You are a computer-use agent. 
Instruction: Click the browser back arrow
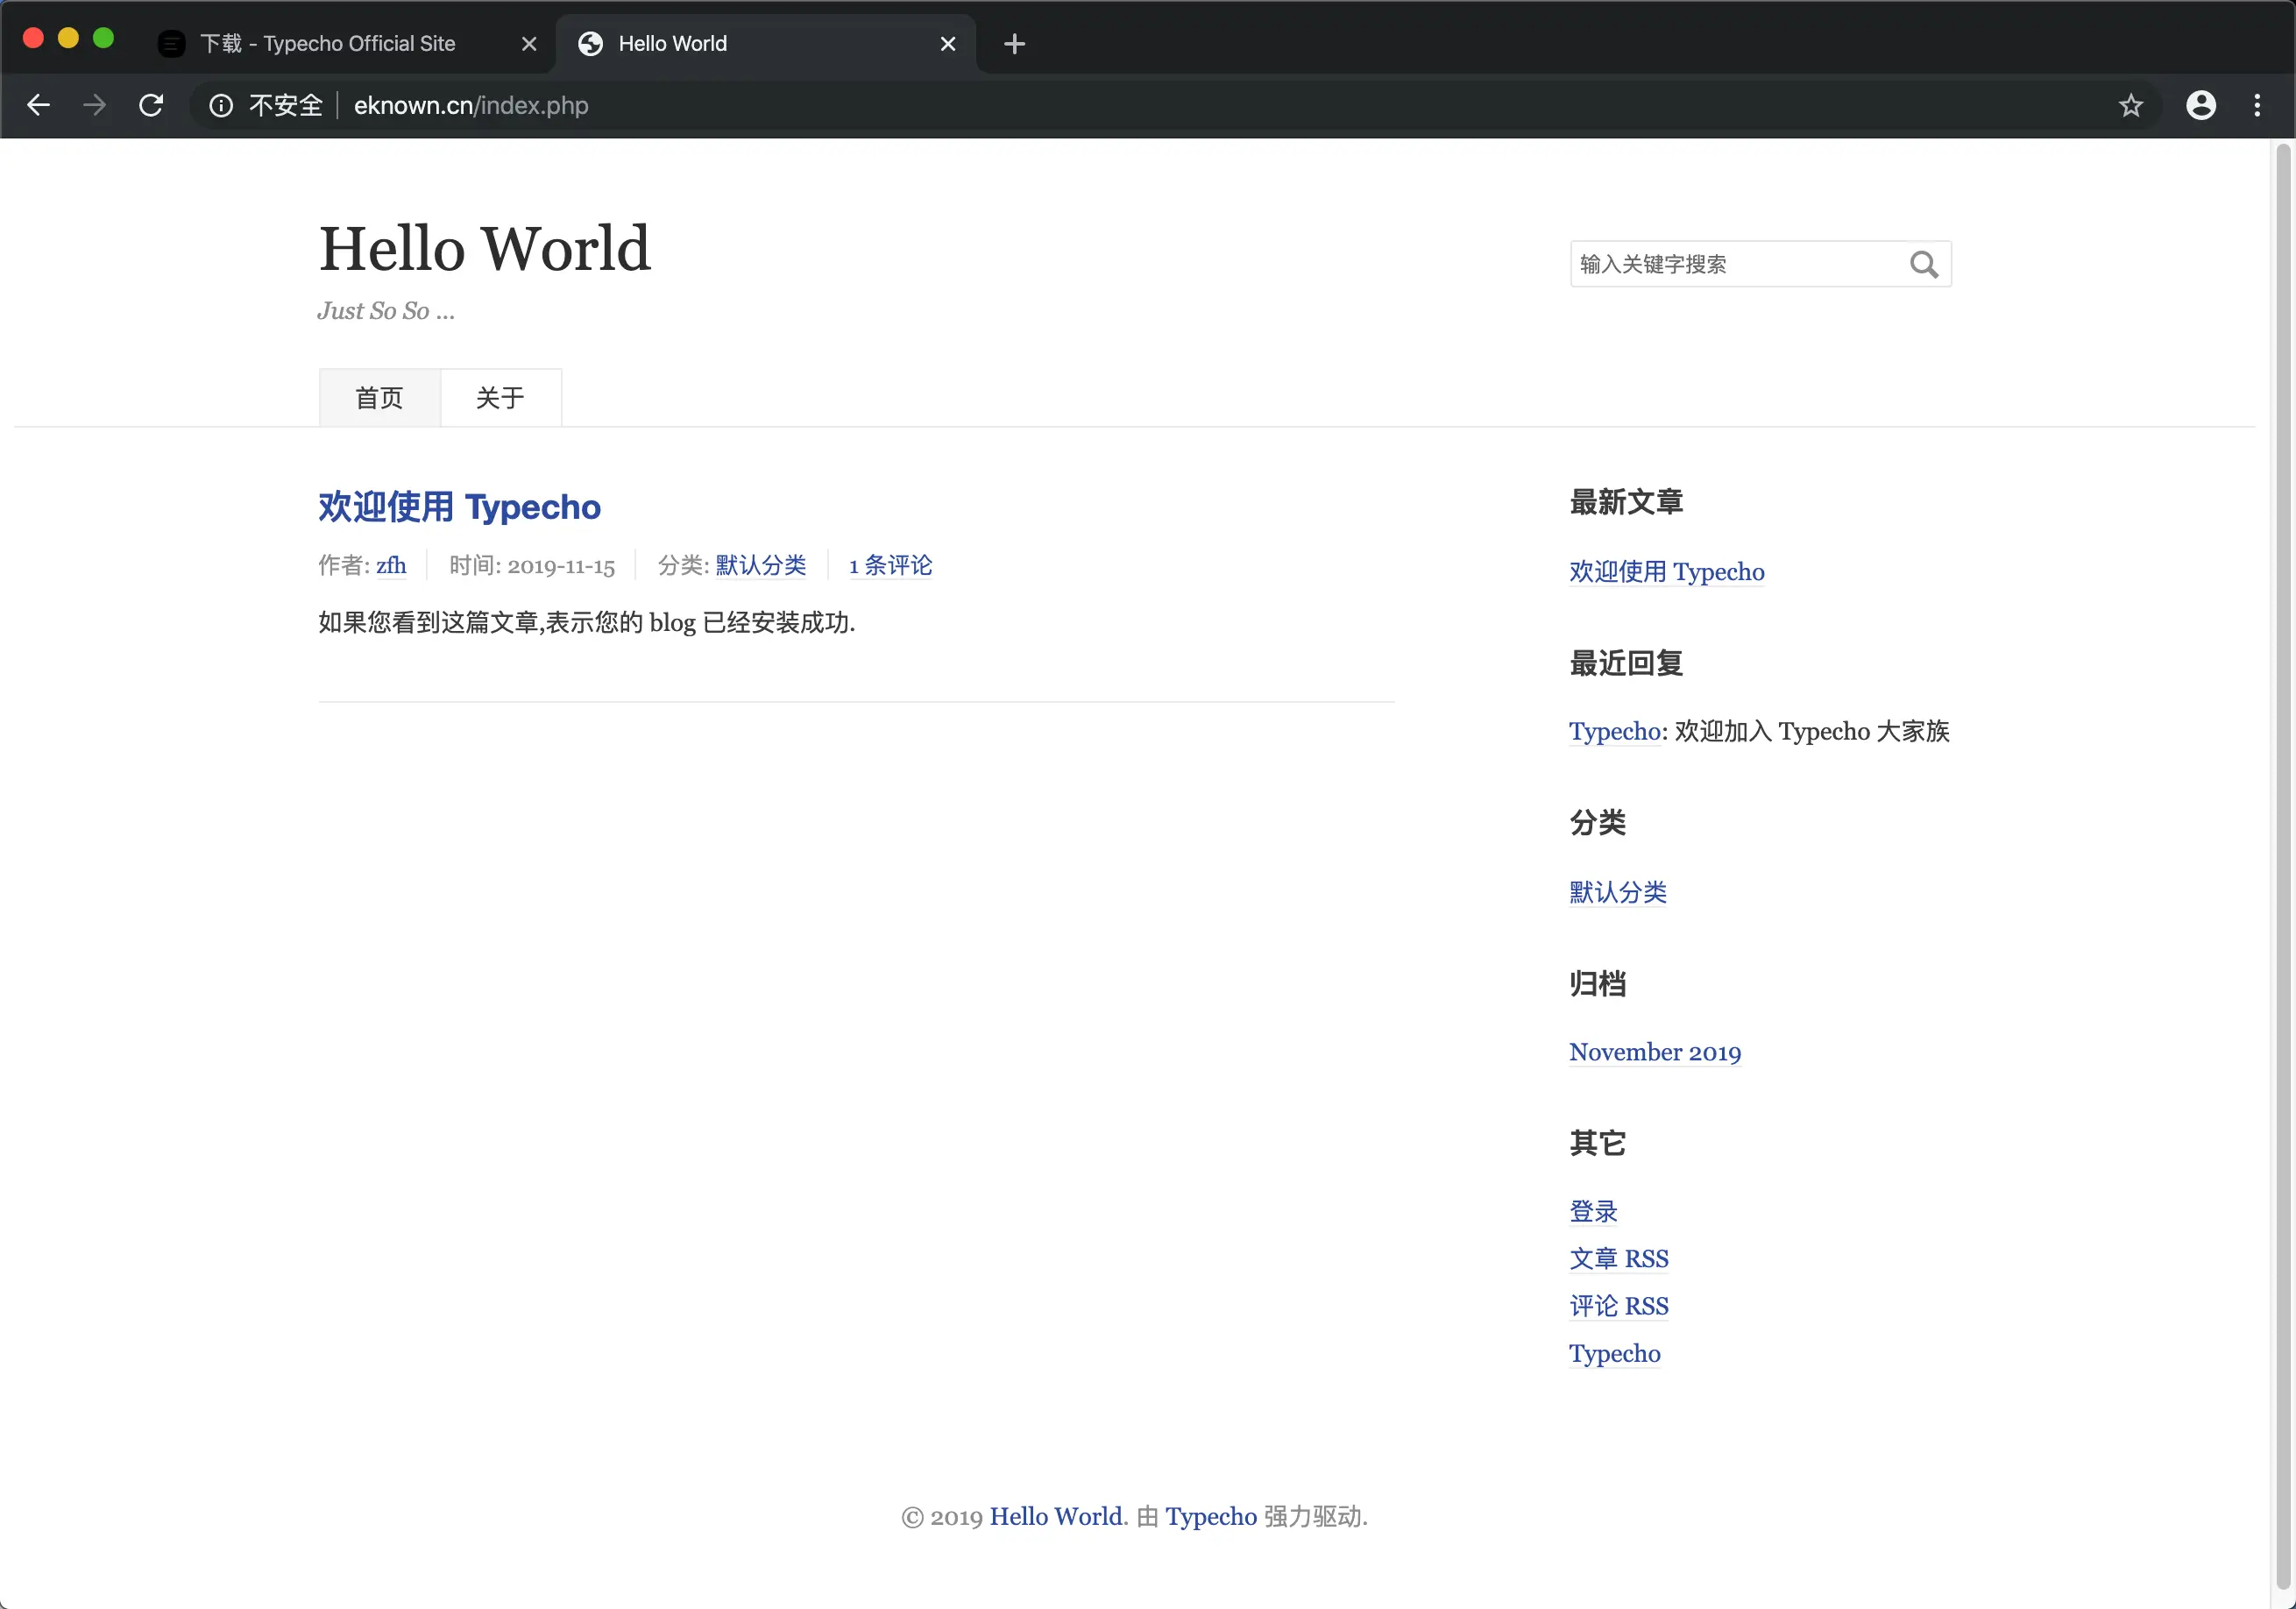pos(38,105)
